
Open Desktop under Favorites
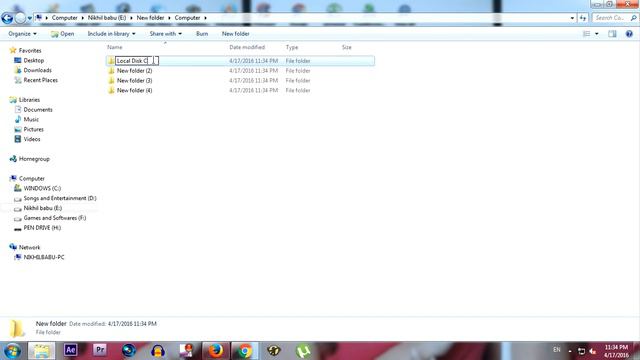33,60
